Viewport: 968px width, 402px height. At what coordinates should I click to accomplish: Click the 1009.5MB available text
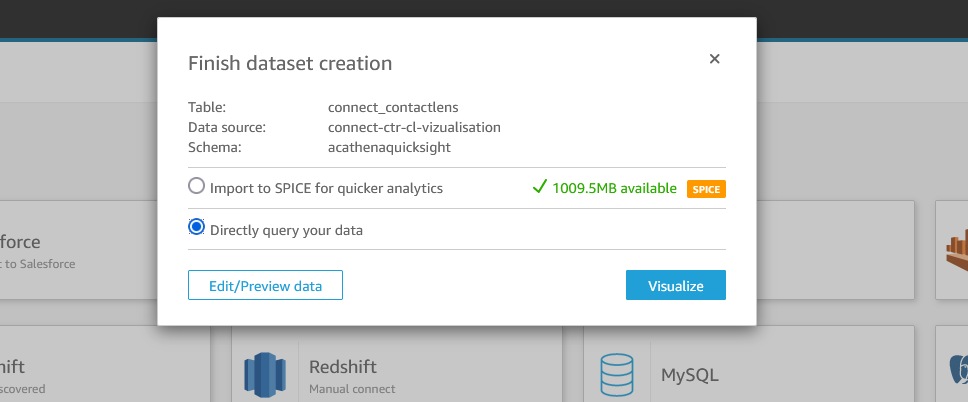pos(615,187)
